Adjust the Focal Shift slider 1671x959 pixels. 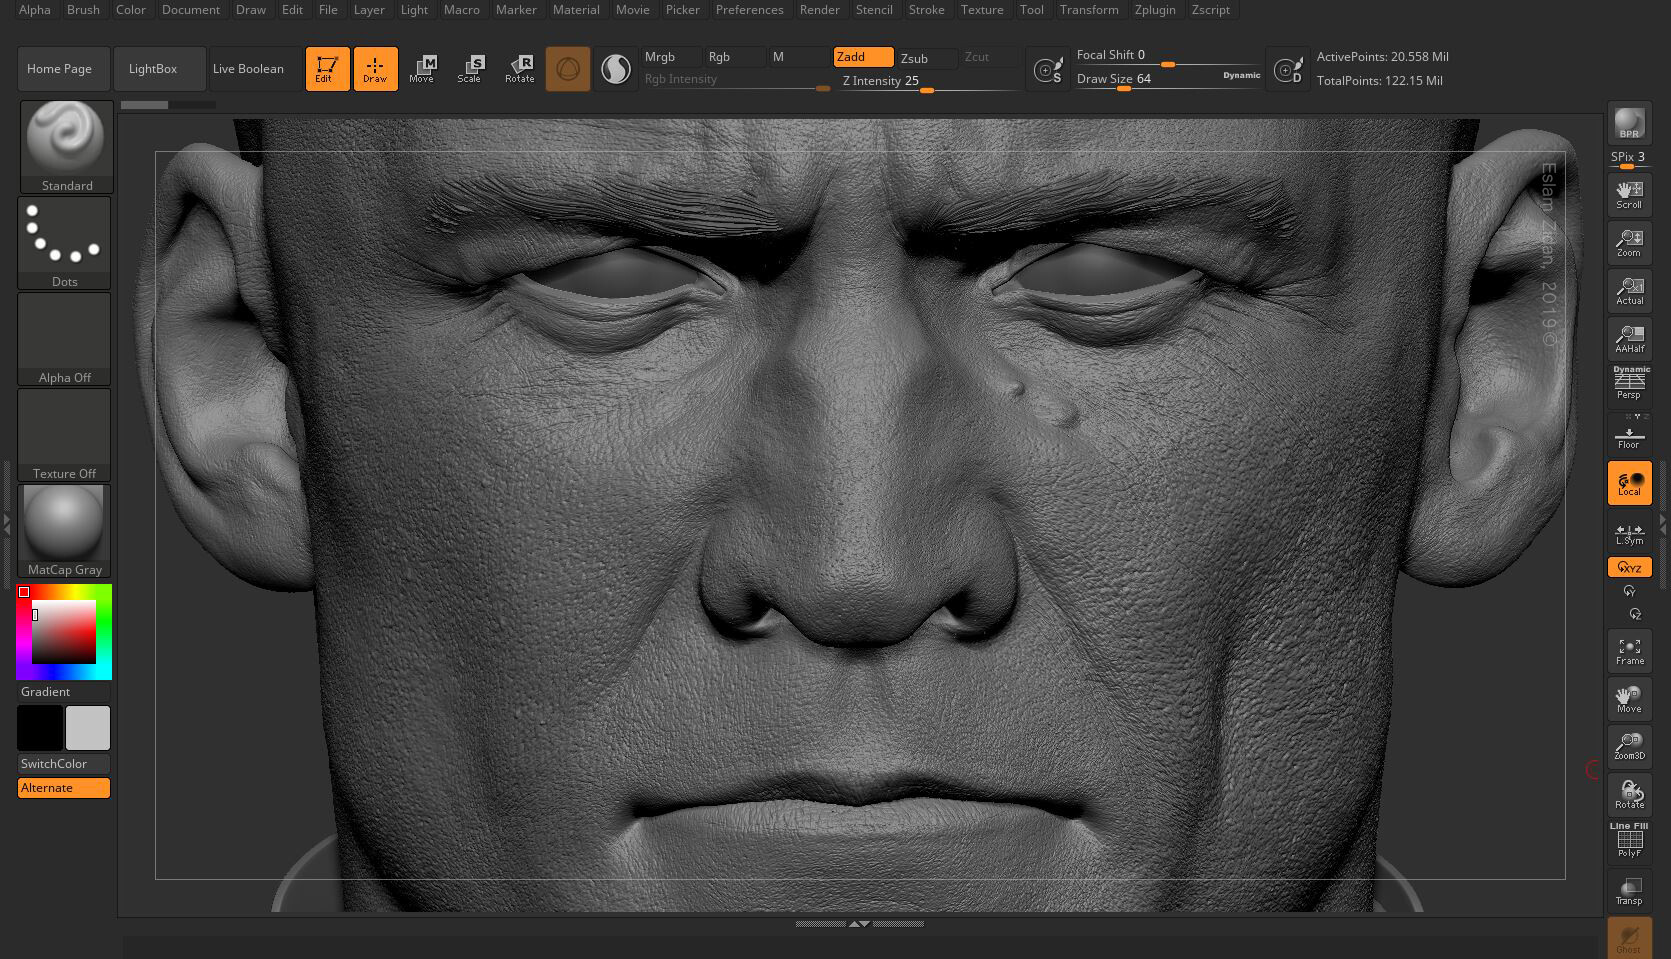(x=1167, y=56)
